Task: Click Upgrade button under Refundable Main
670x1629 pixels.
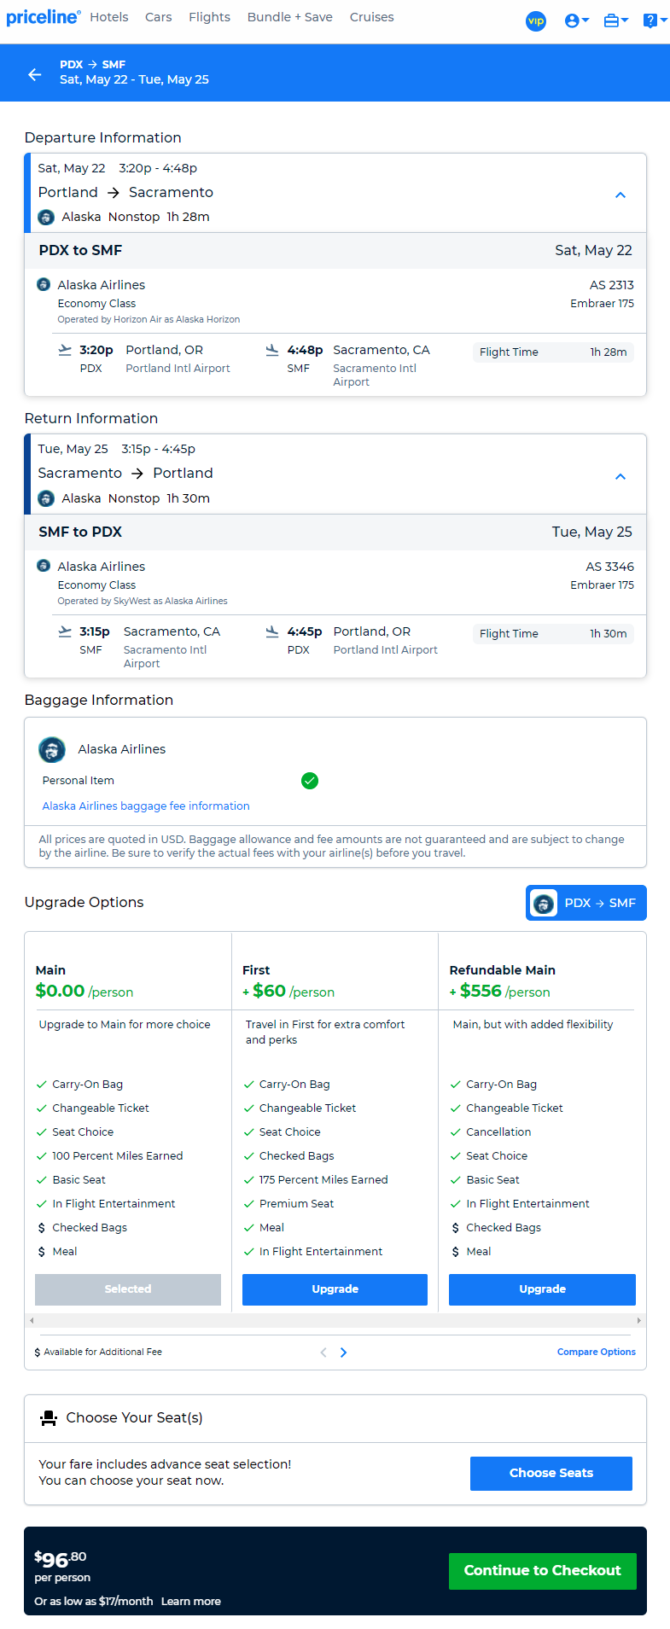Action: coord(542,1289)
